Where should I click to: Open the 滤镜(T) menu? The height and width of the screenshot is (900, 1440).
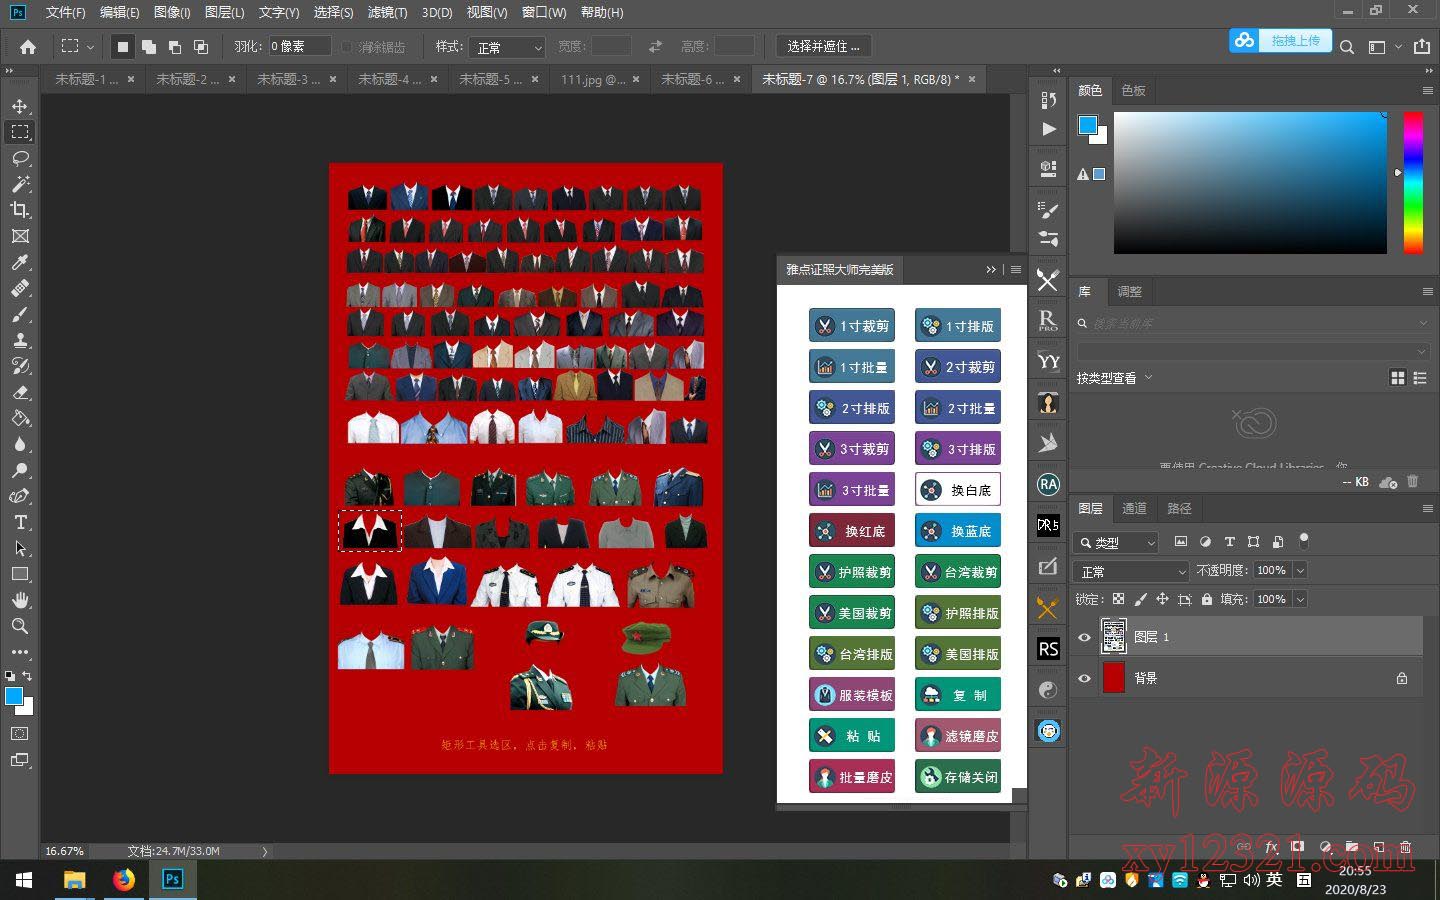tap(387, 12)
